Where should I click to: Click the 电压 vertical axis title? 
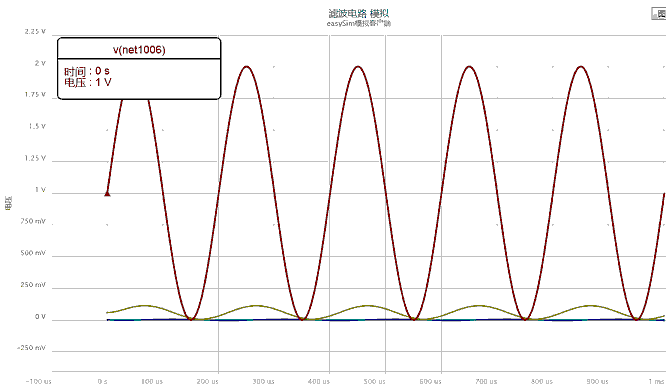coord(8,203)
